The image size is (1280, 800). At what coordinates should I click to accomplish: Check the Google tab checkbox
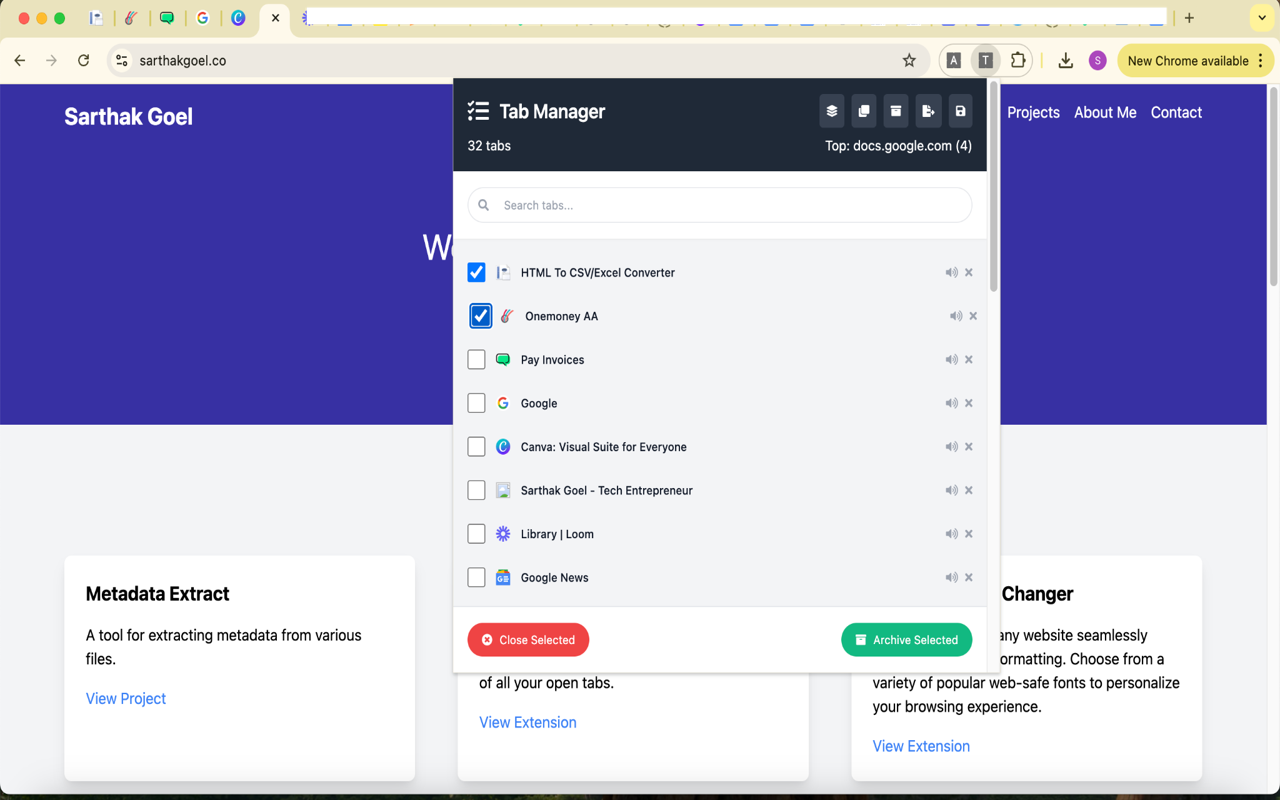pyautogui.click(x=476, y=403)
